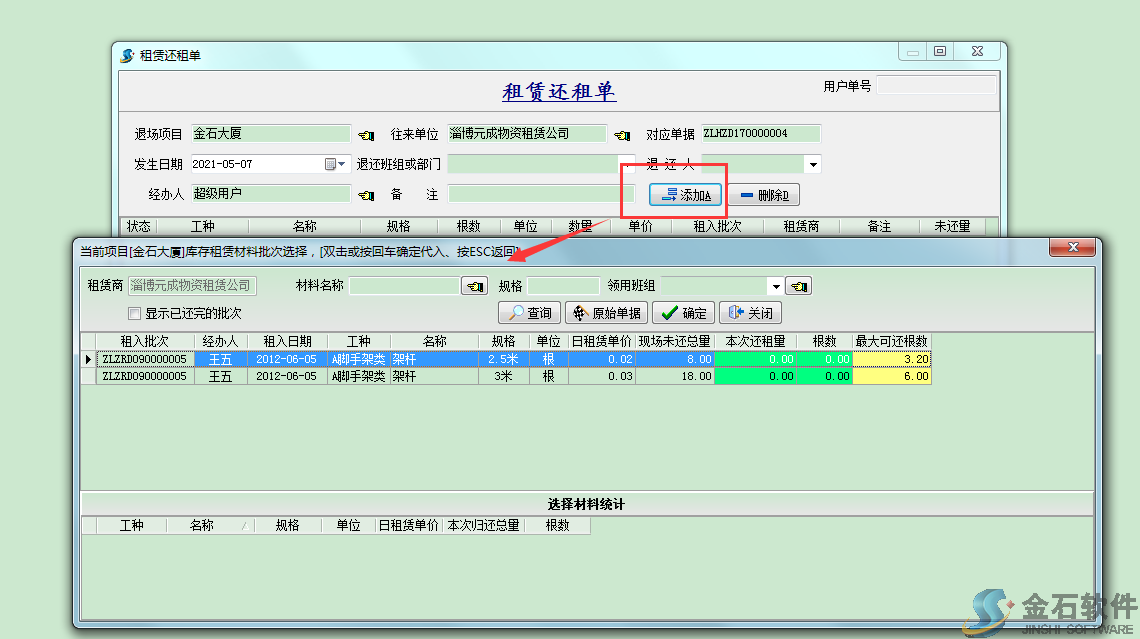1140x639 pixels.
Task: Click the 删除 delete button
Action: coord(764,195)
